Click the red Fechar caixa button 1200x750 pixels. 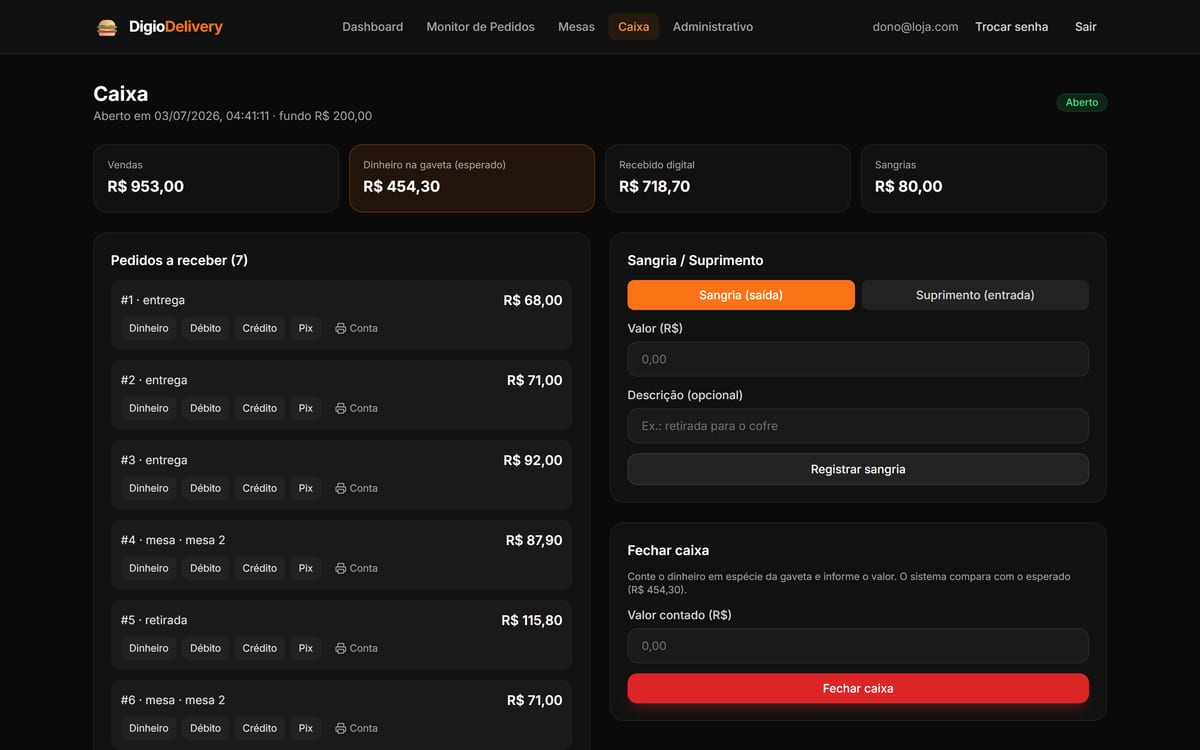pyautogui.click(x=858, y=688)
